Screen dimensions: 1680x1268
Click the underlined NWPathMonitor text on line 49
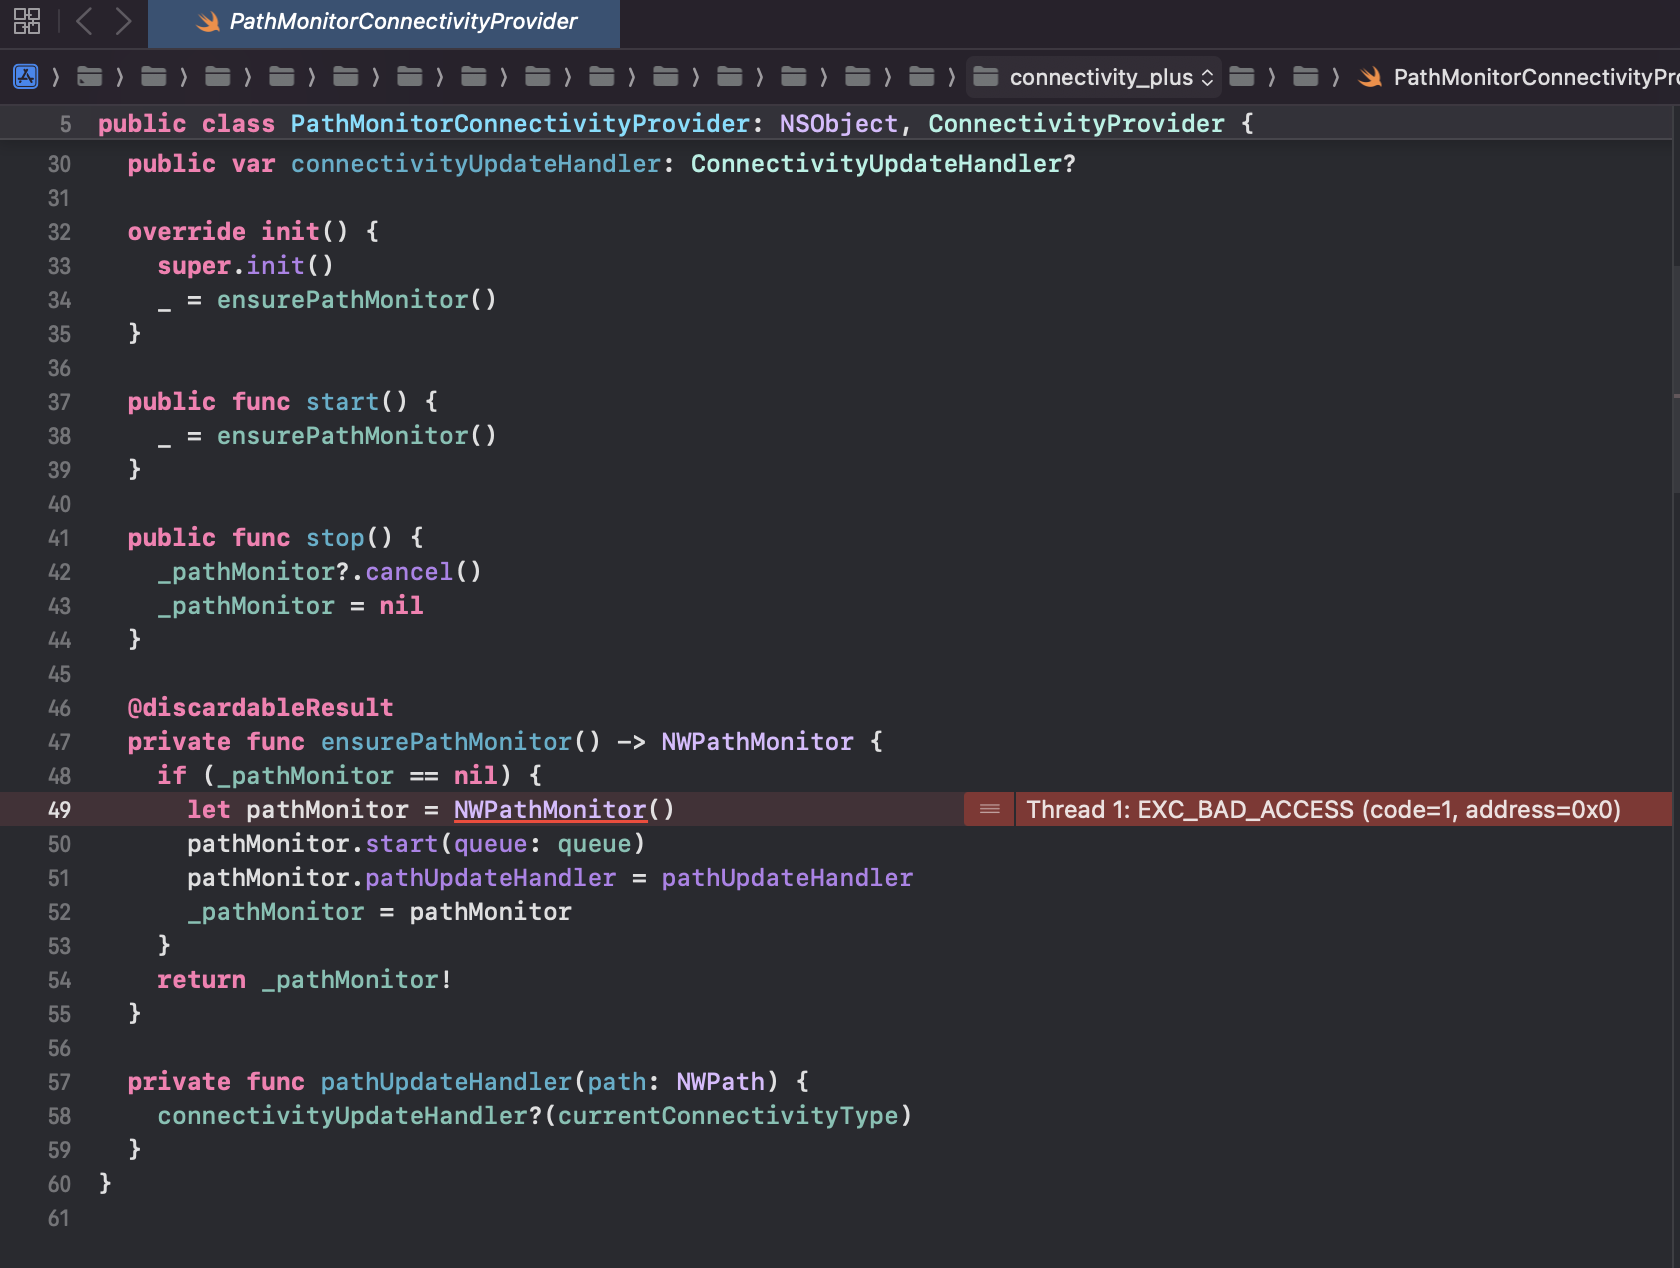click(549, 810)
